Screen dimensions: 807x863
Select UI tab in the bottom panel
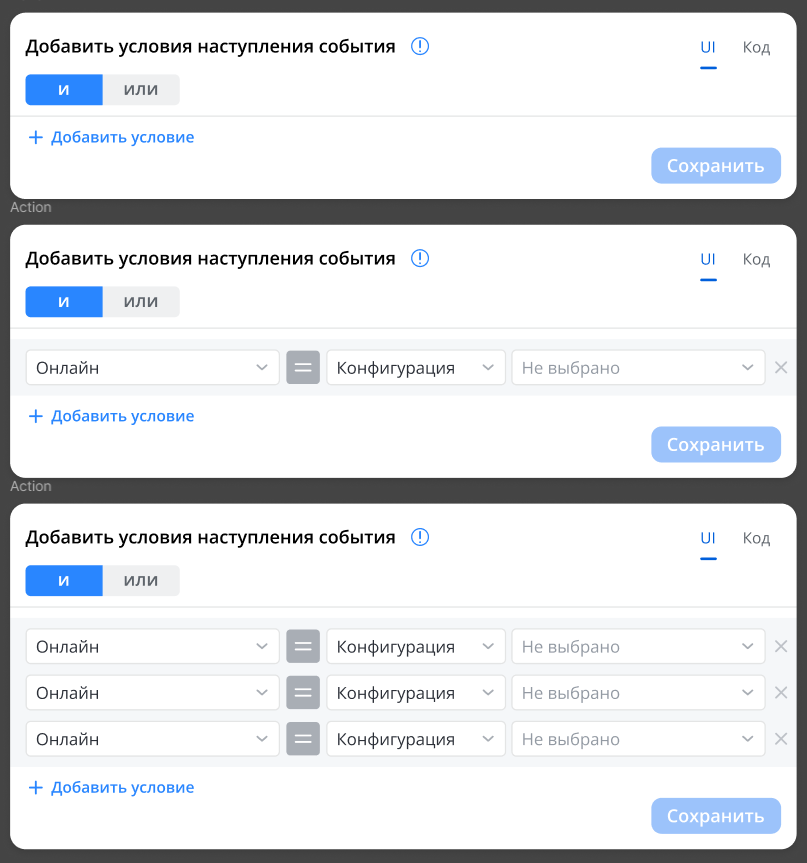pyautogui.click(x=708, y=538)
